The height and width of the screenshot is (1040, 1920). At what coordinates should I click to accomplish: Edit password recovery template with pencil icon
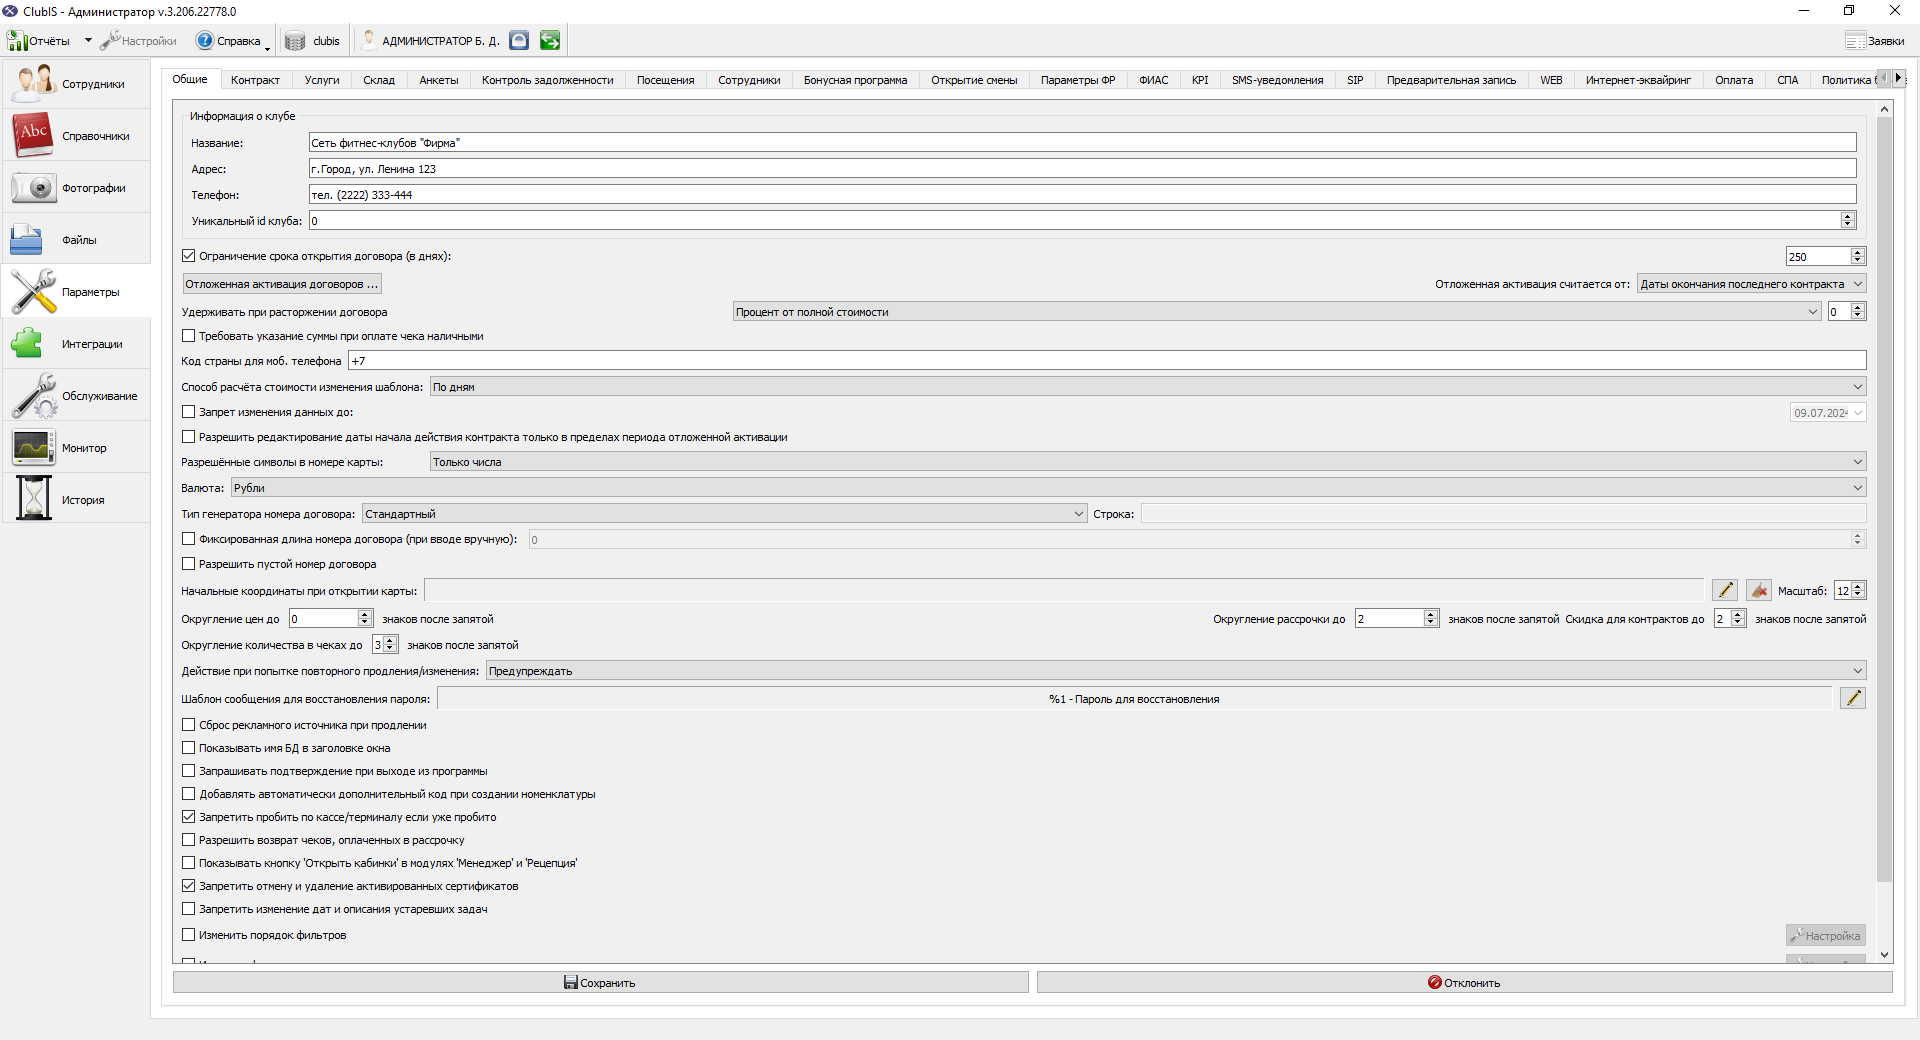coord(1853,698)
